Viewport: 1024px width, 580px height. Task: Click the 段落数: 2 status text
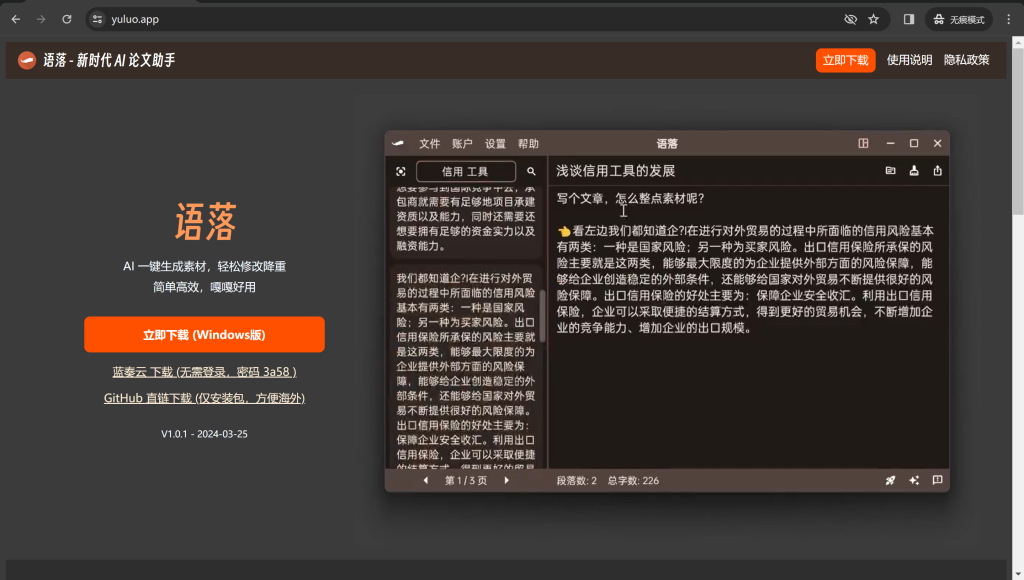point(577,481)
